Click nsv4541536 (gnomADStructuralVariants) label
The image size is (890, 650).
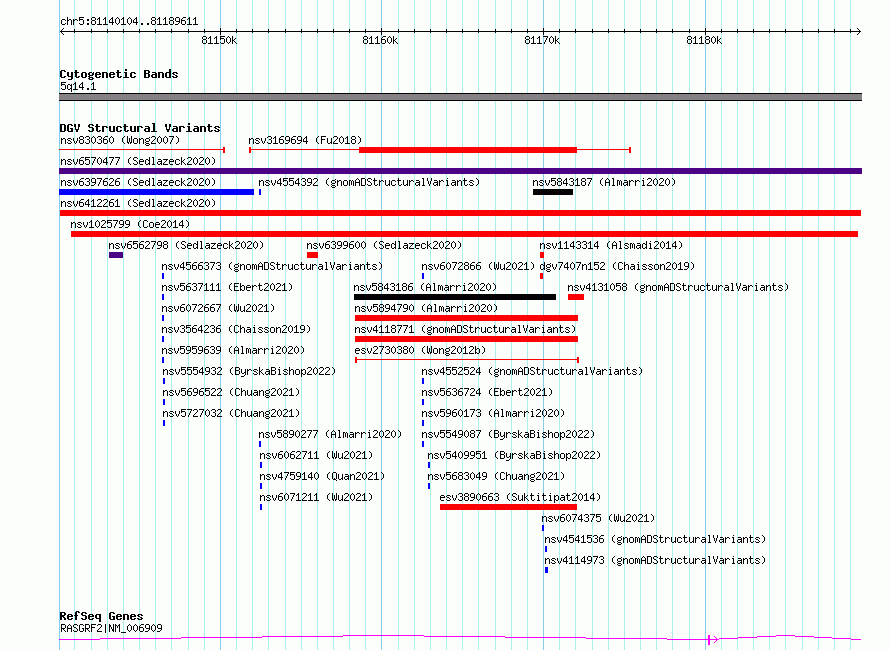655,539
